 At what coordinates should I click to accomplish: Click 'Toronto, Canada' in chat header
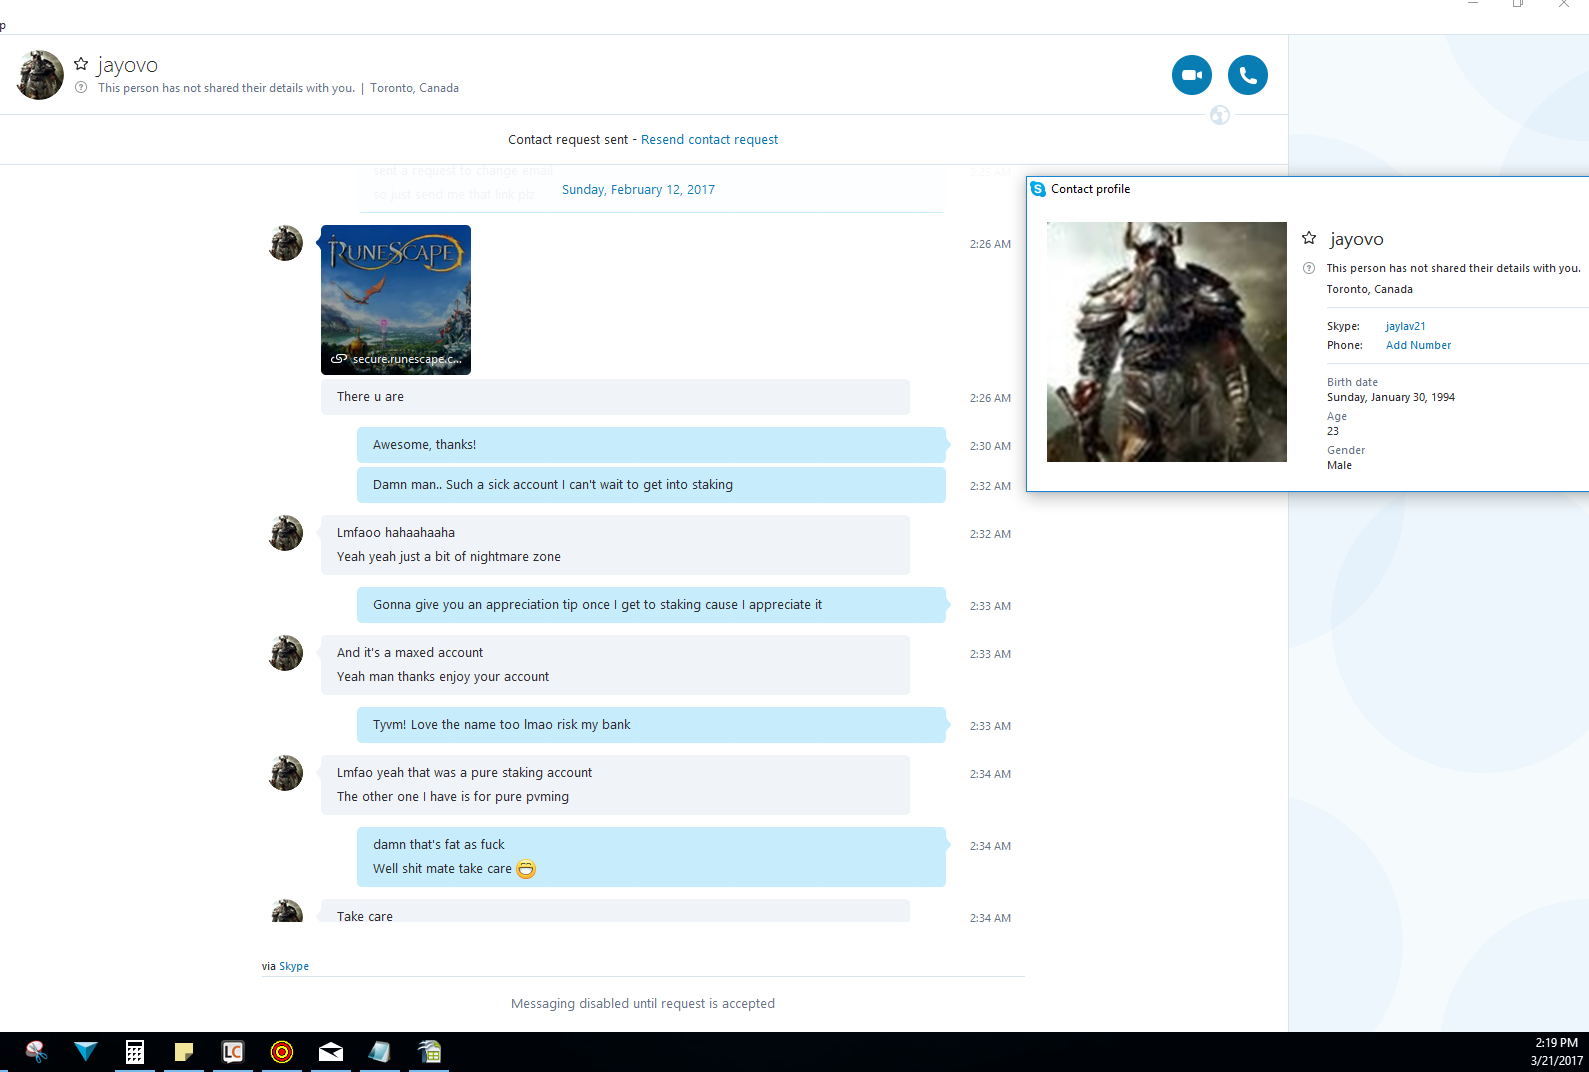tap(414, 88)
